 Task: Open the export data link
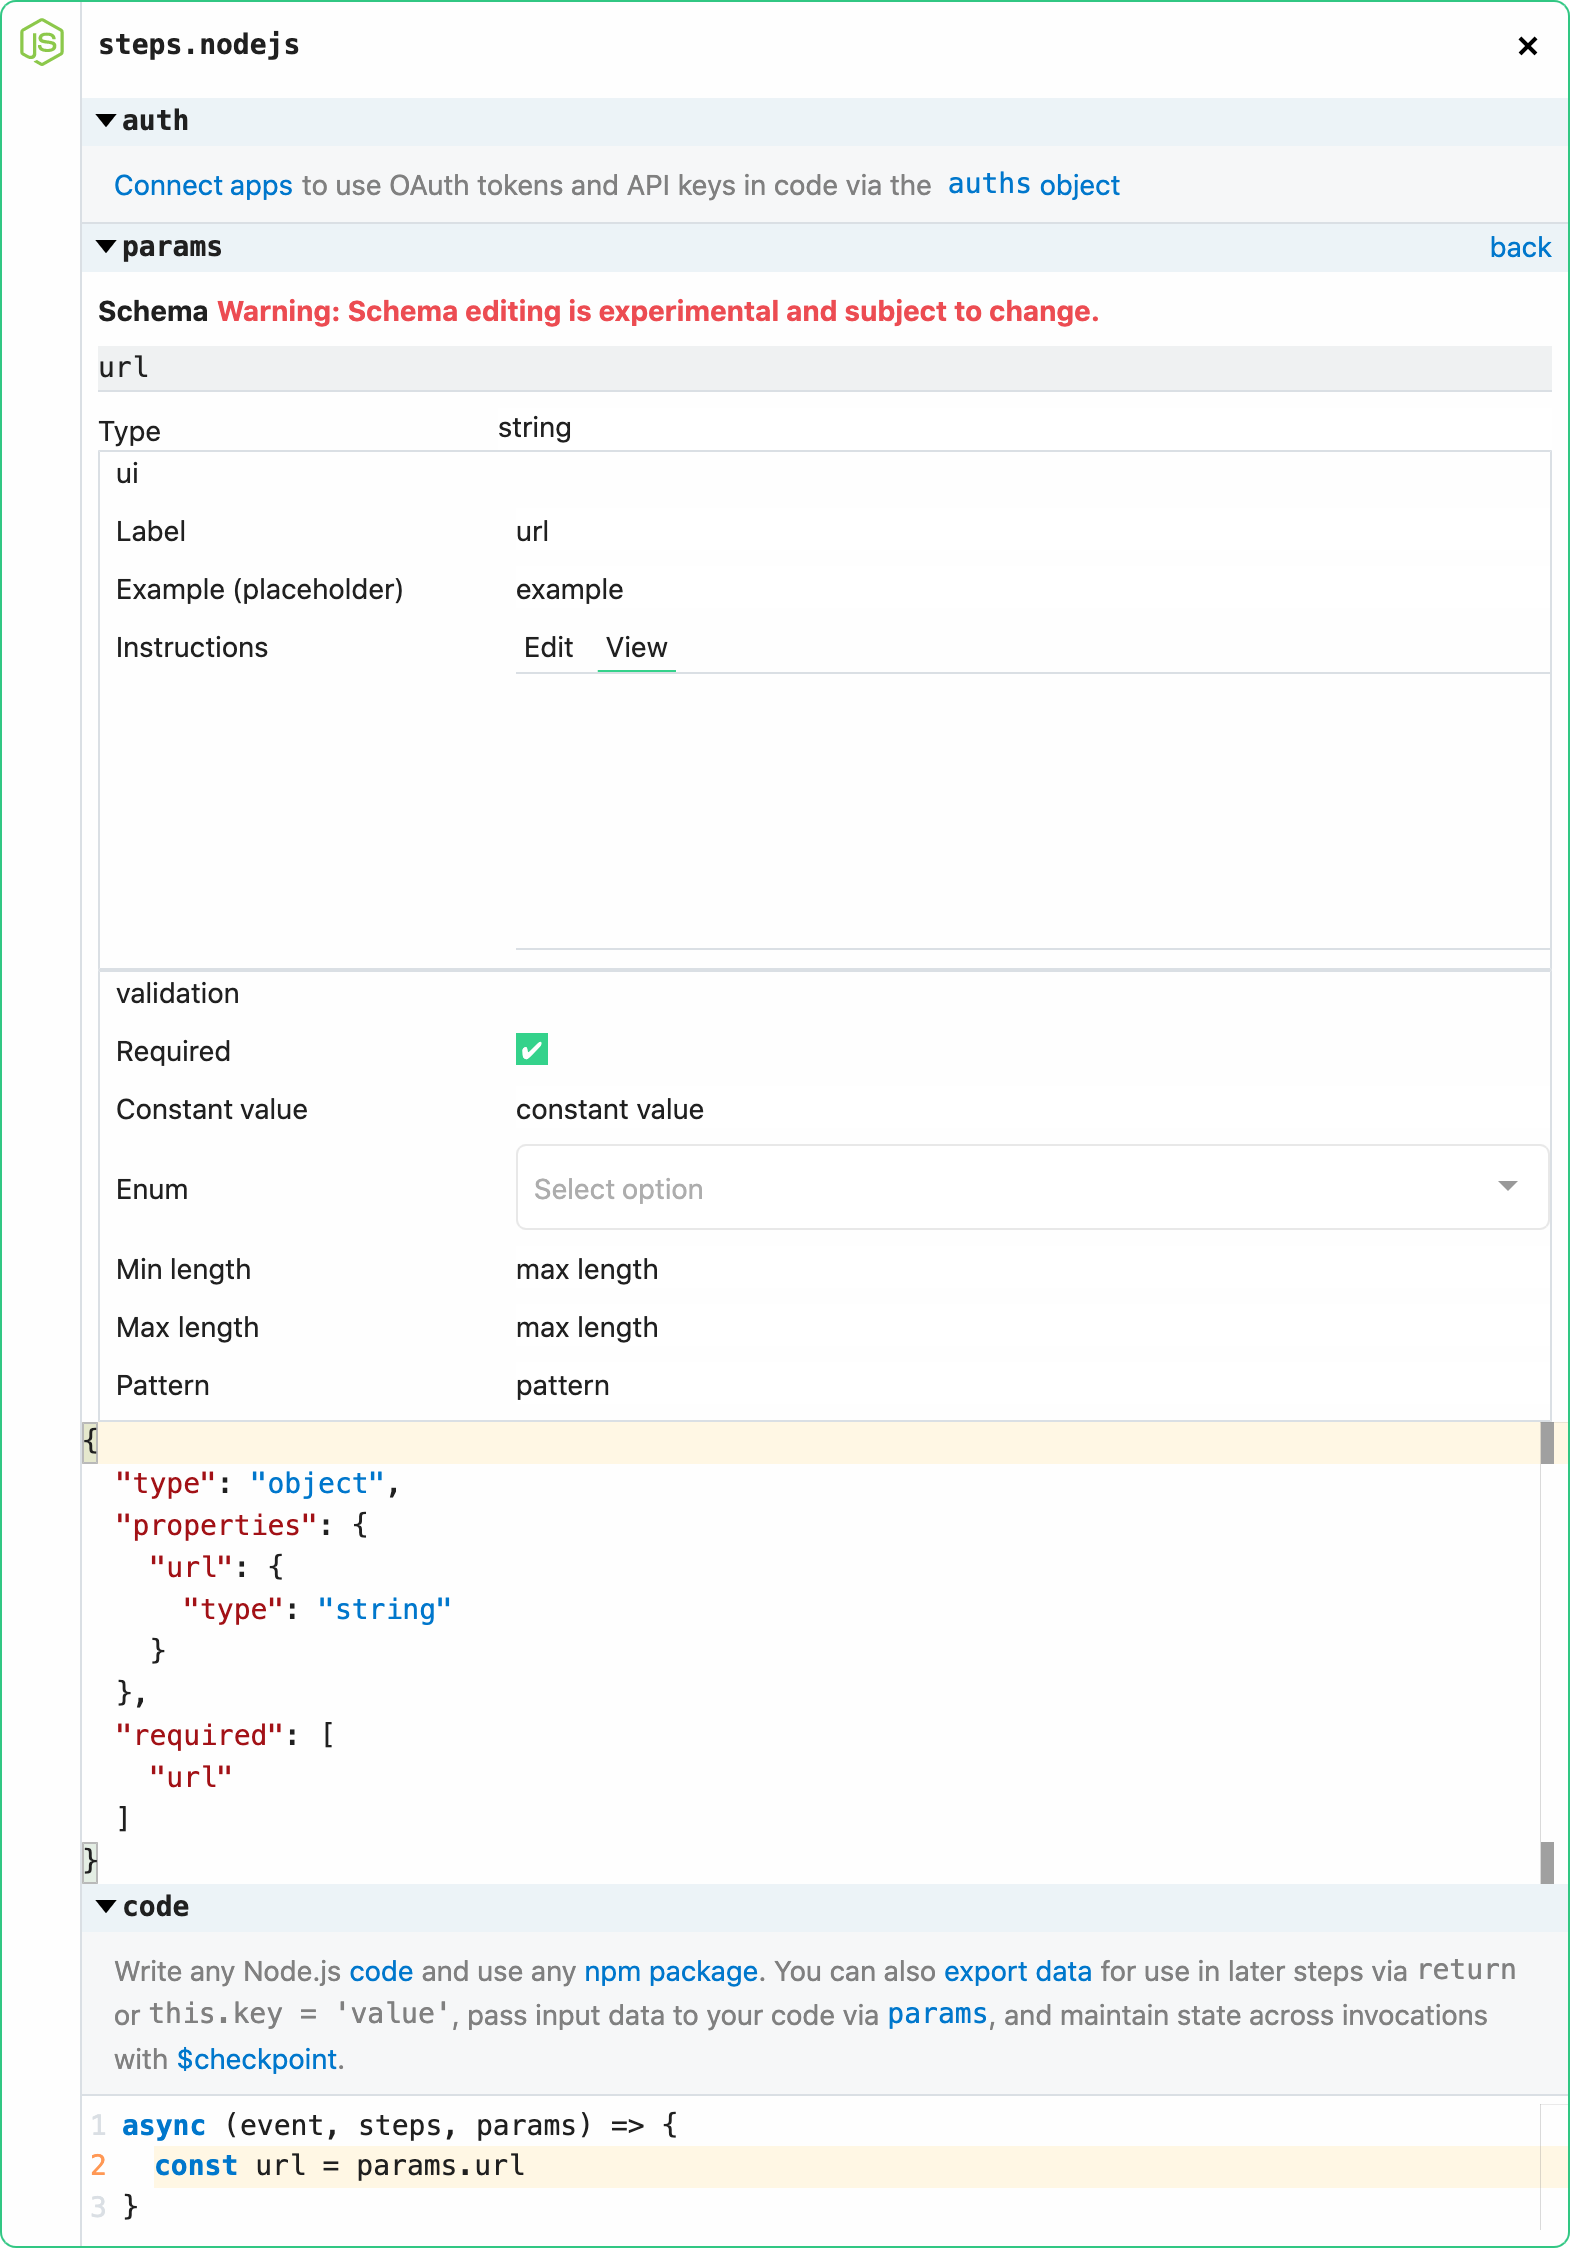pos(1017,1971)
